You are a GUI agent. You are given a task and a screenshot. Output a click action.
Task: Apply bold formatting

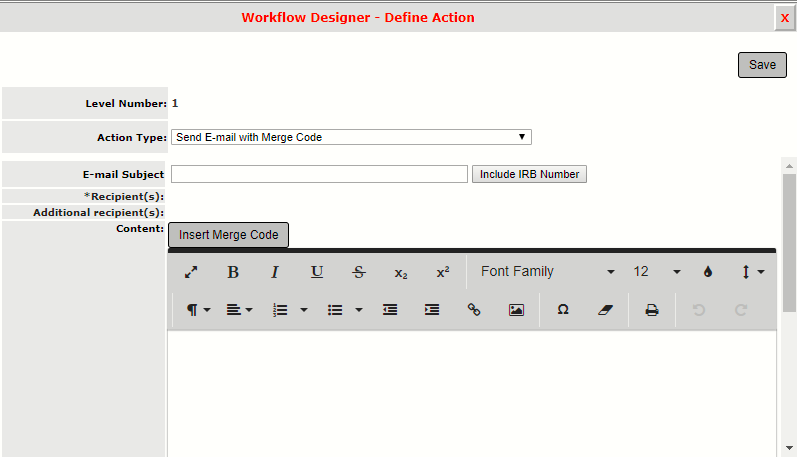[233, 272]
